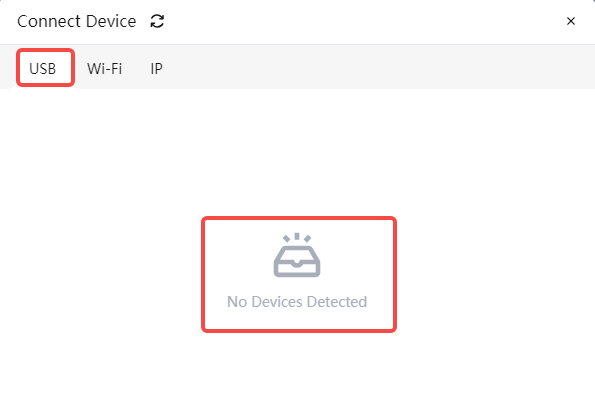The height and width of the screenshot is (420, 595).
Task: Refresh the device list with the sync icon
Action: (x=157, y=21)
